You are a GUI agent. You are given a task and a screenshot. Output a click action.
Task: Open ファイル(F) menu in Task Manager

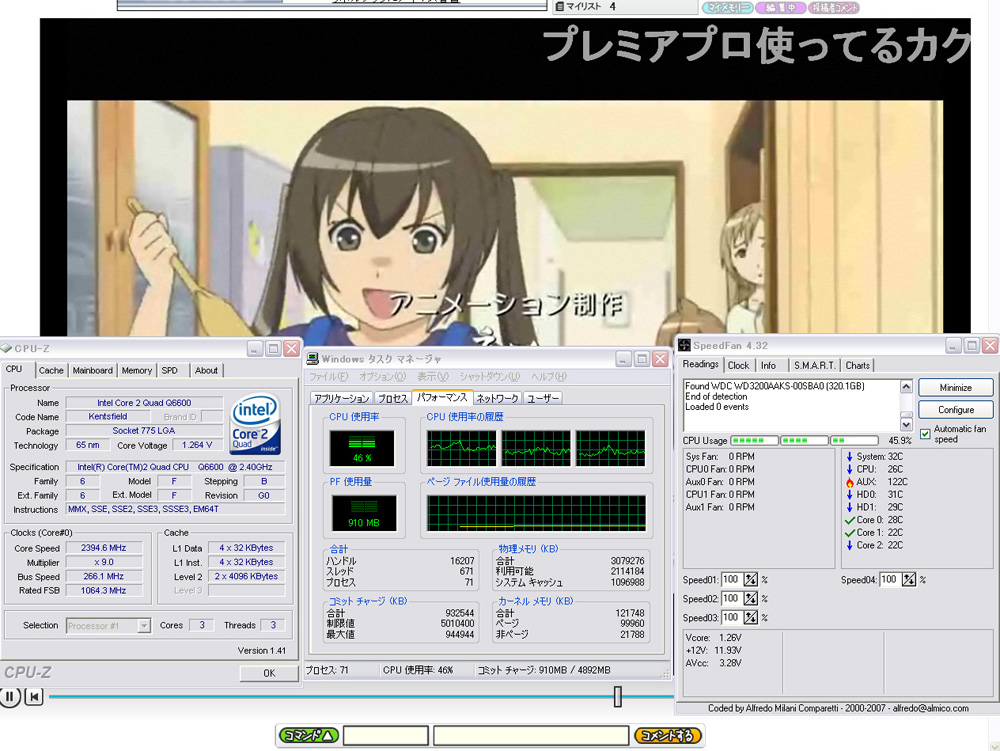tap(328, 377)
